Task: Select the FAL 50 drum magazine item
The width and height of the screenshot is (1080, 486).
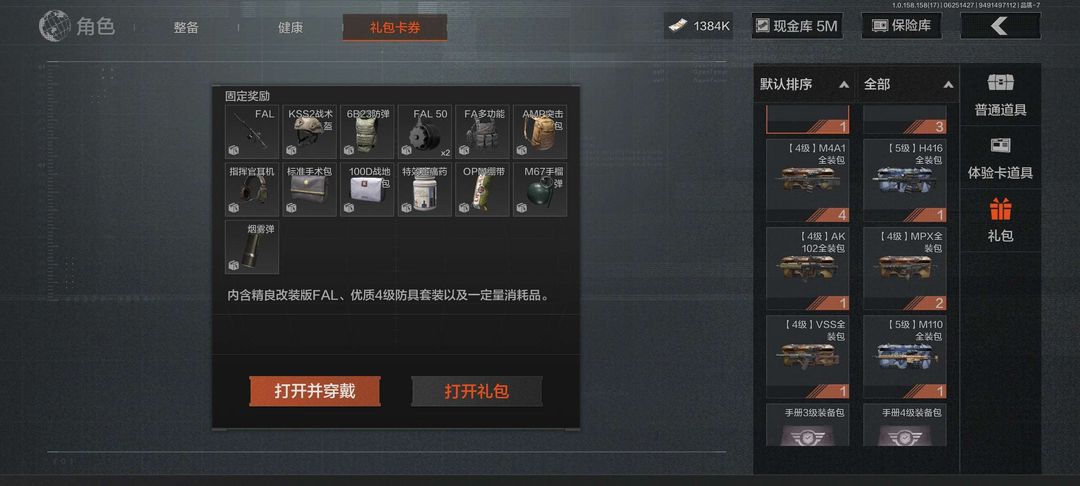Action: (425, 131)
